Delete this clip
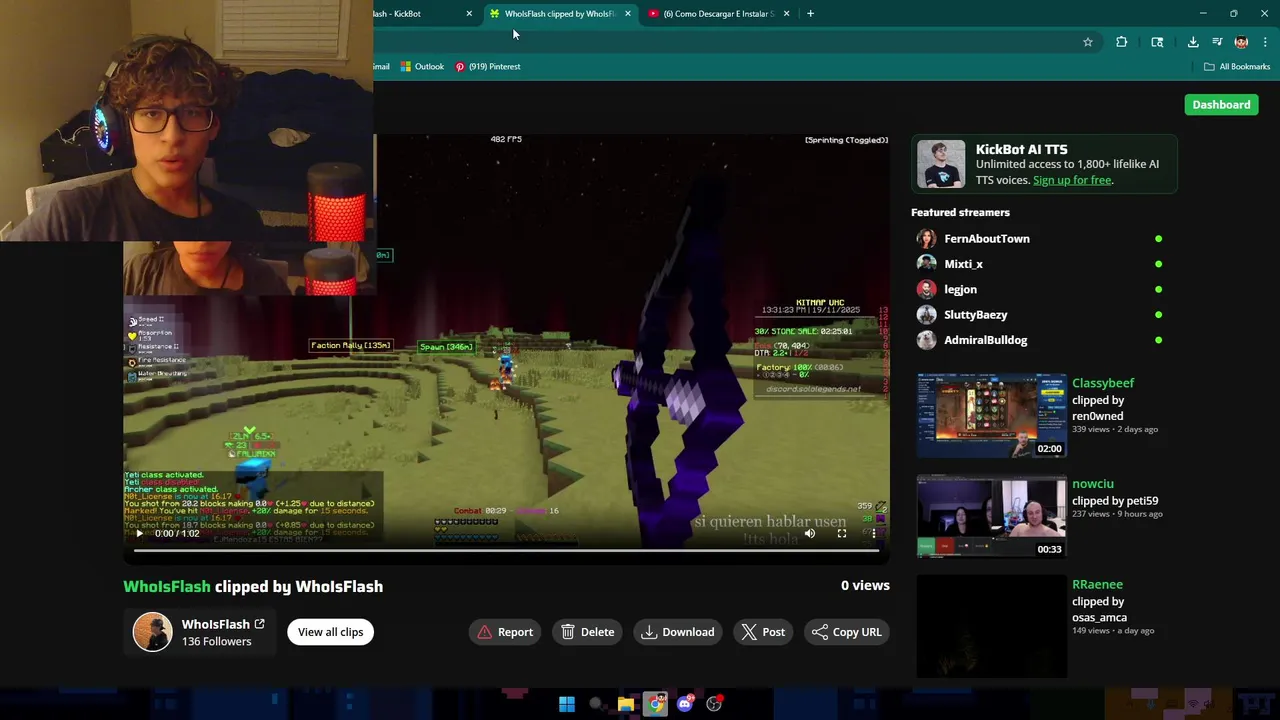1280x720 pixels. pyautogui.click(x=588, y=632)
